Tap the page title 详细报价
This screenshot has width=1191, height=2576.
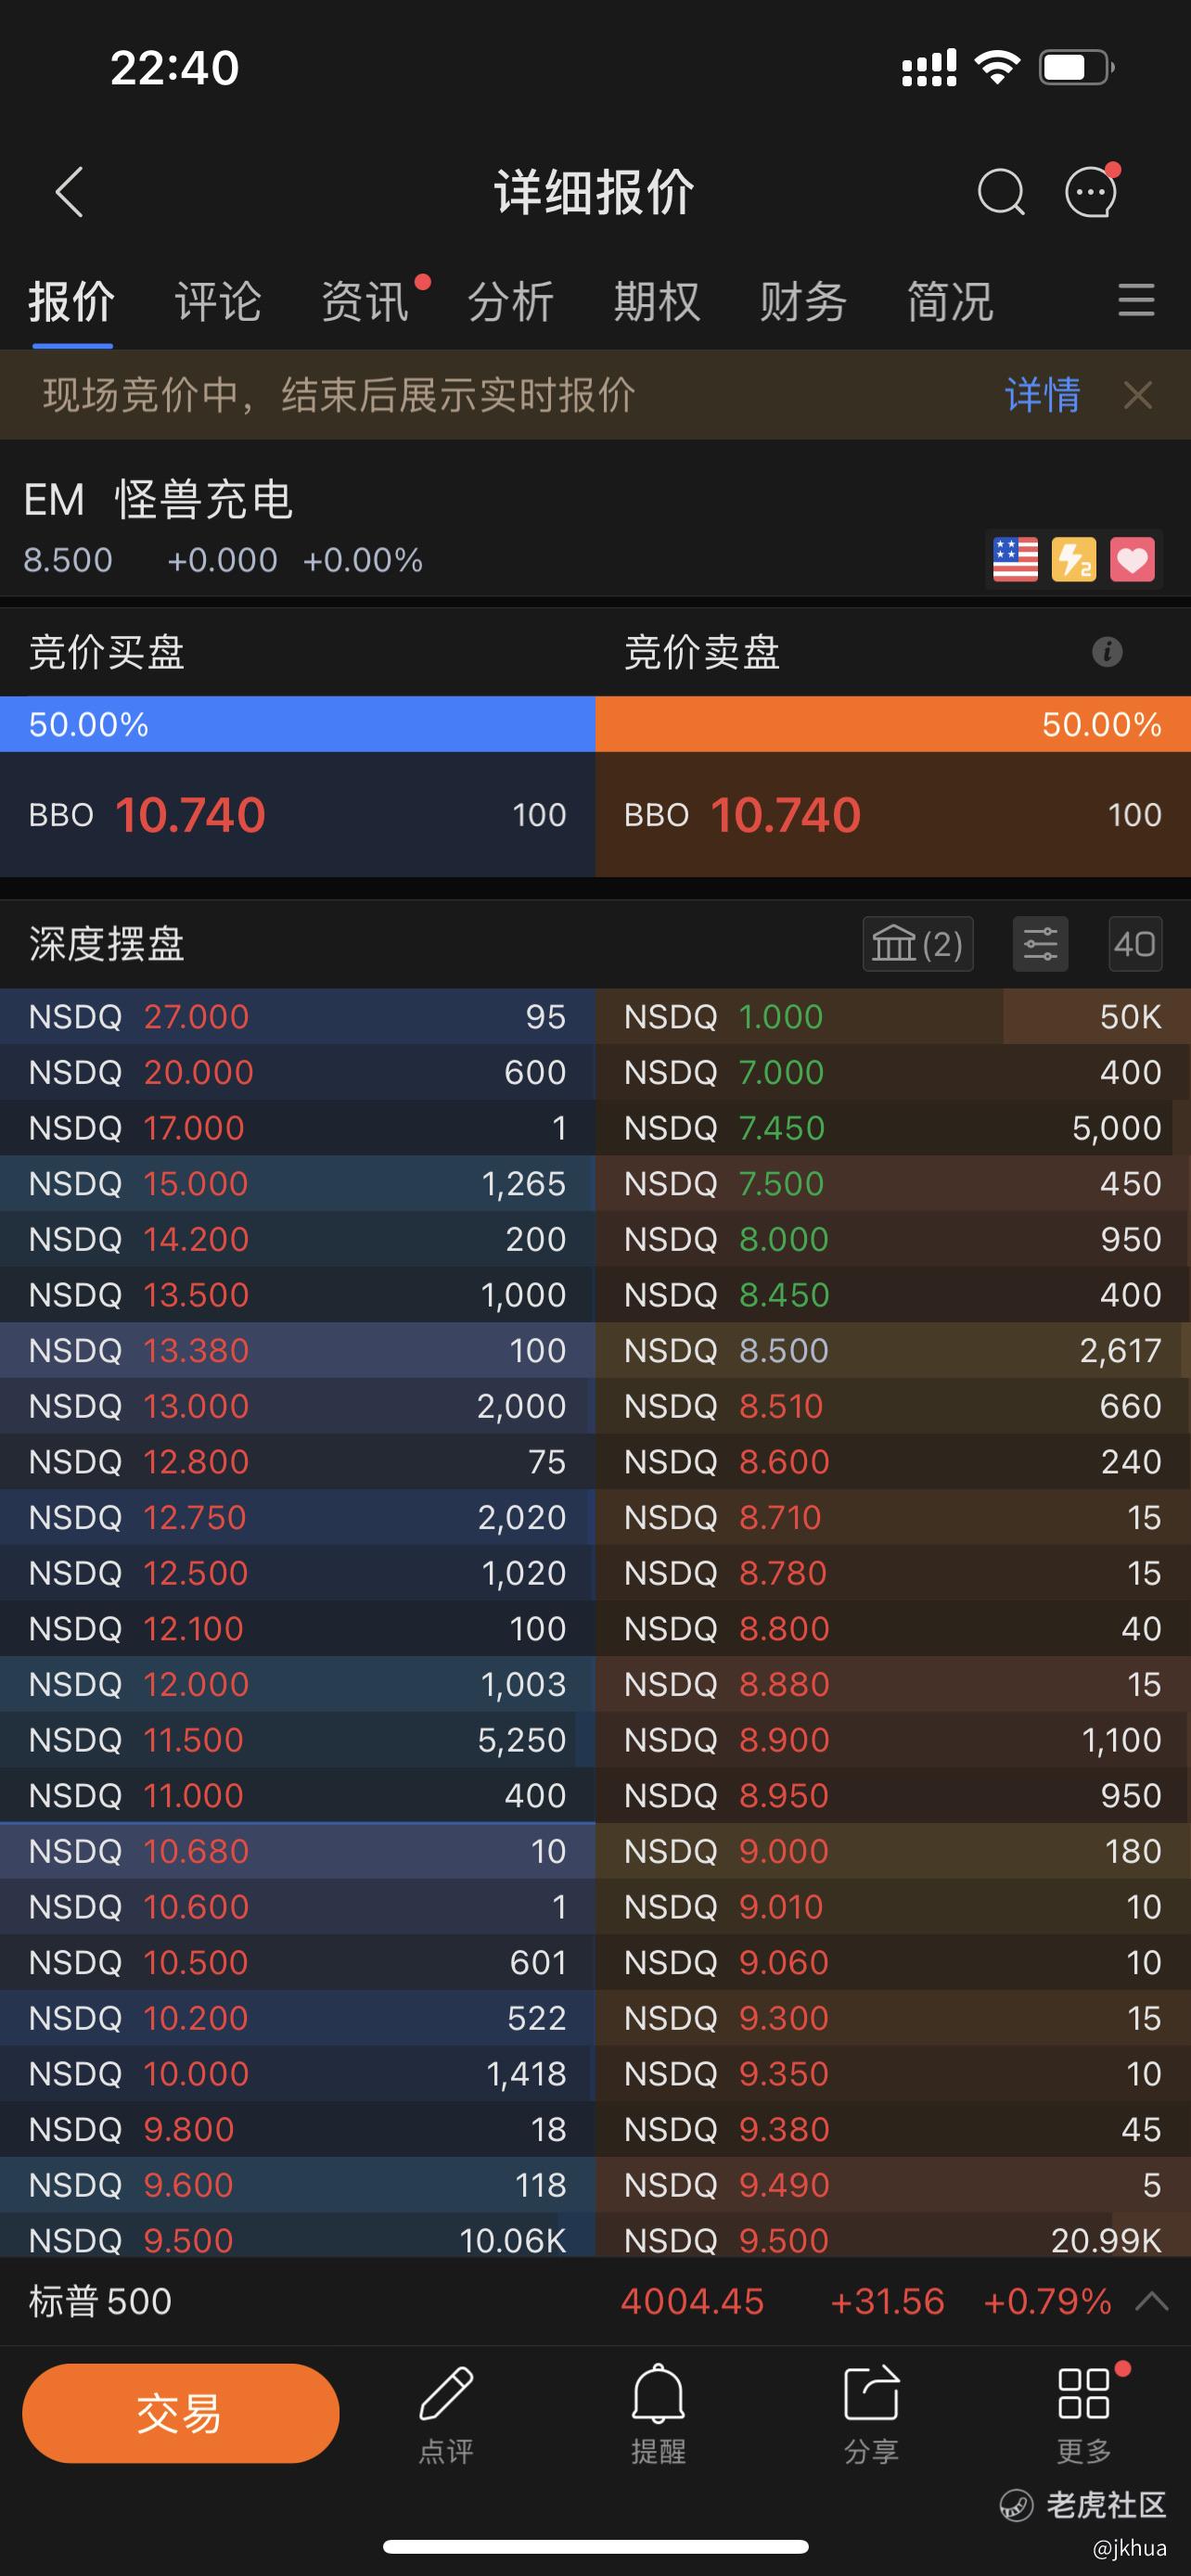click(x=595, y=191)
